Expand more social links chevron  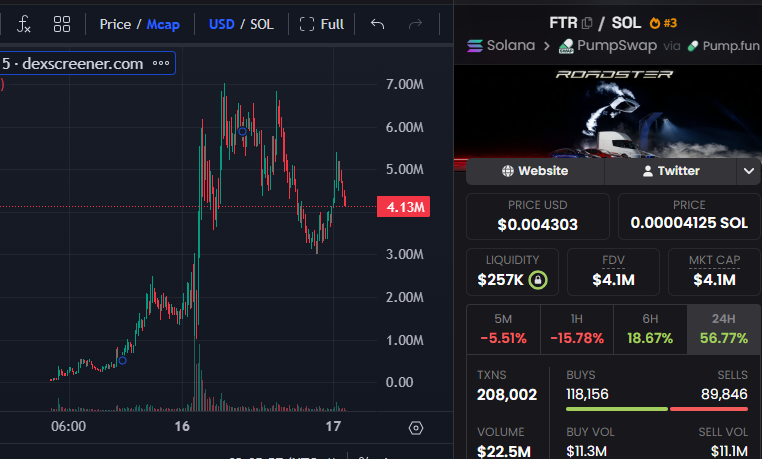[x=749, y=171]
